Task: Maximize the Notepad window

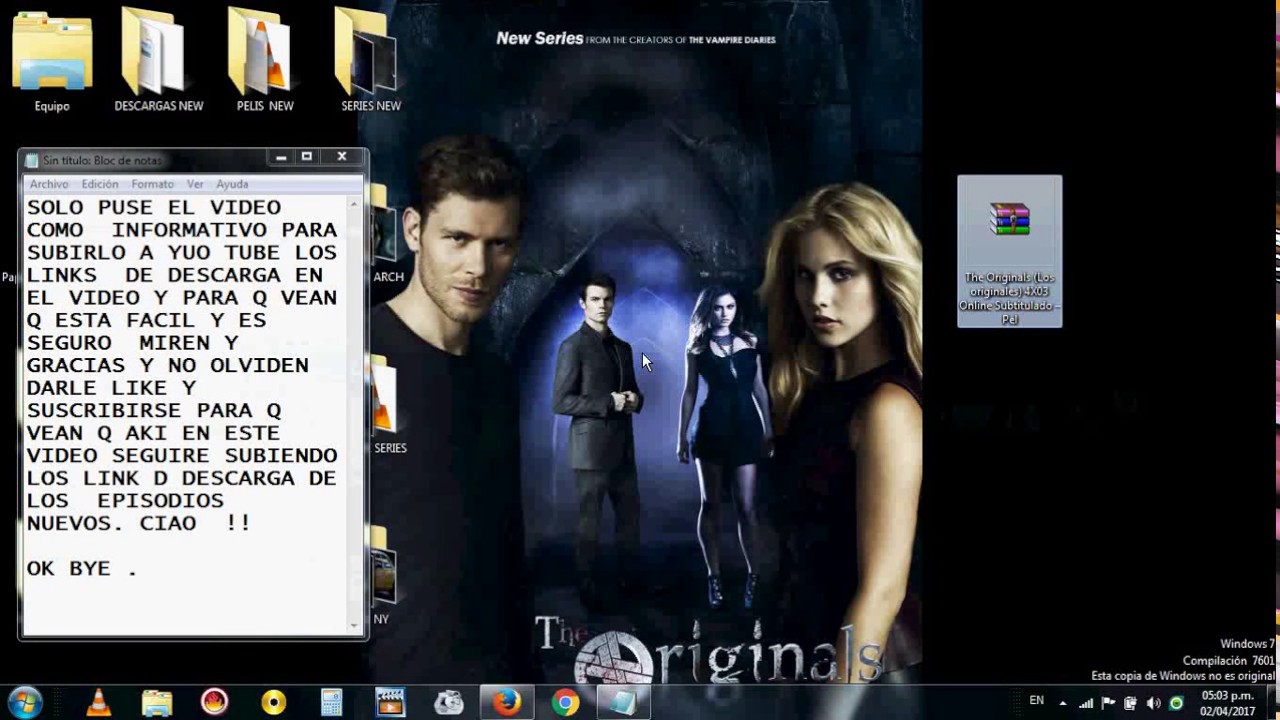Action: 307,157
